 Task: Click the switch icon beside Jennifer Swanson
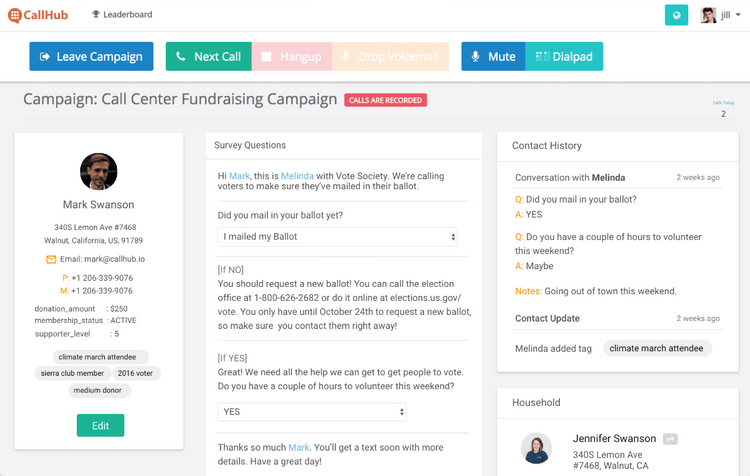(670, 439)
